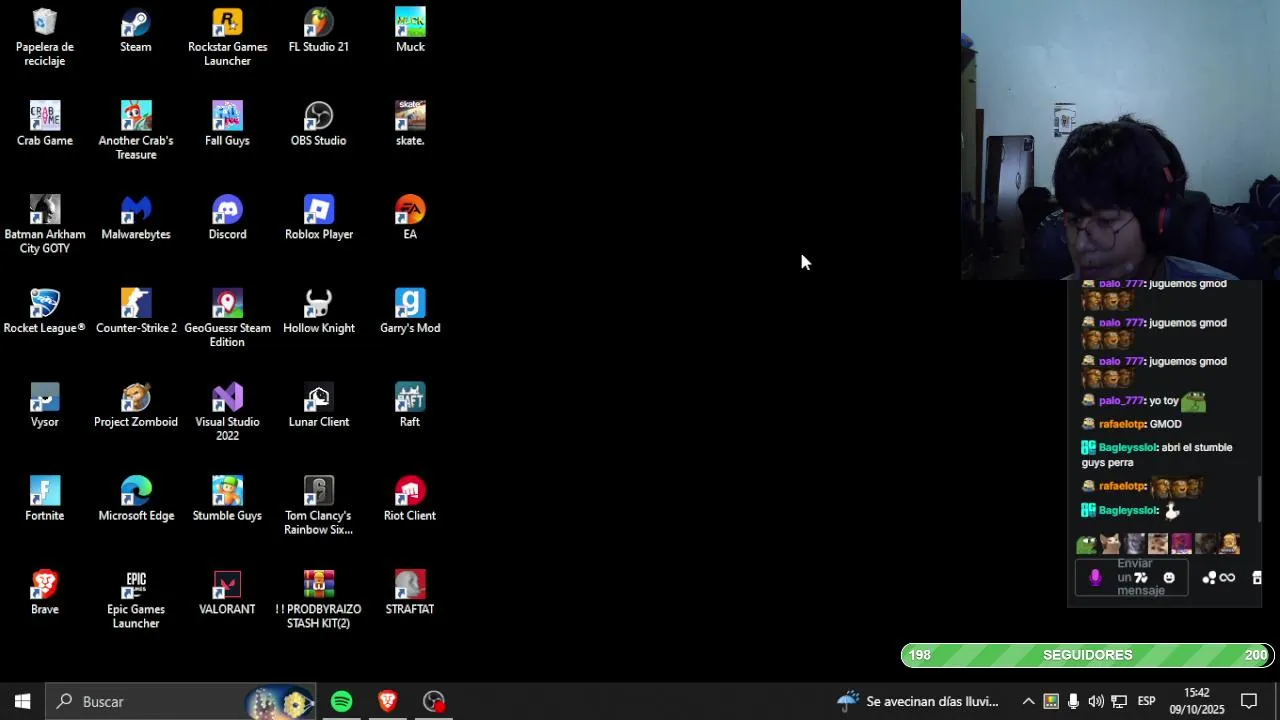Viewport: 1280px width, 720px height.
Task: Click the EA app icon
Action: point(410,218)
